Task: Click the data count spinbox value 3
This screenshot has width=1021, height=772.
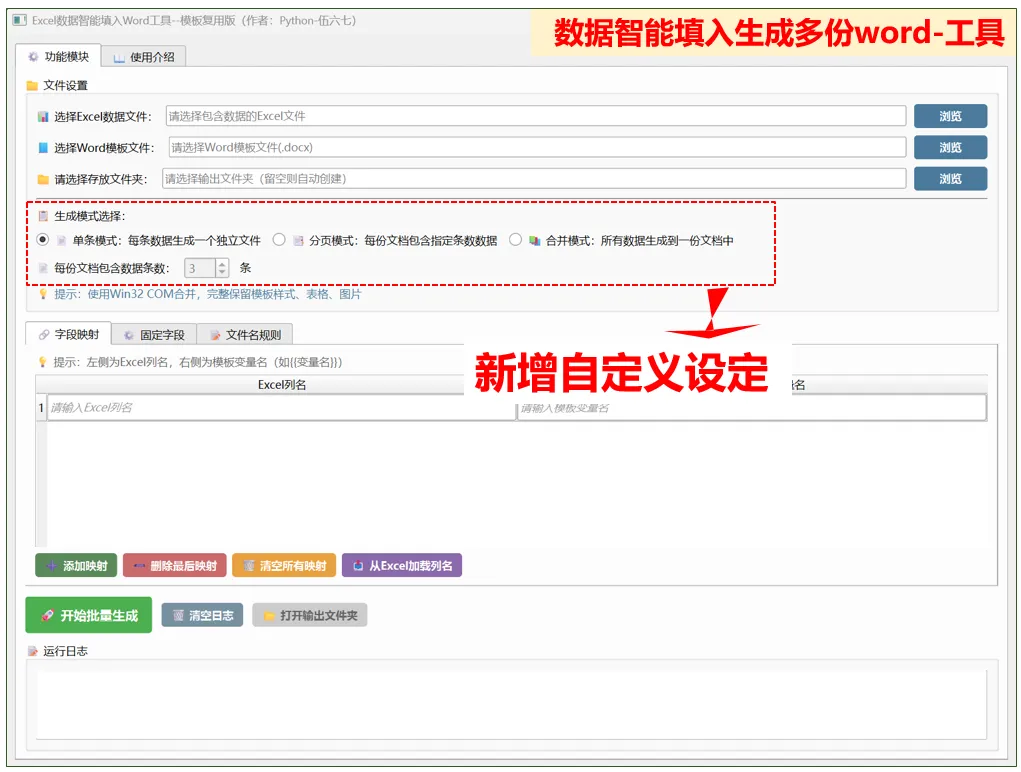Action: click(199, 268)
